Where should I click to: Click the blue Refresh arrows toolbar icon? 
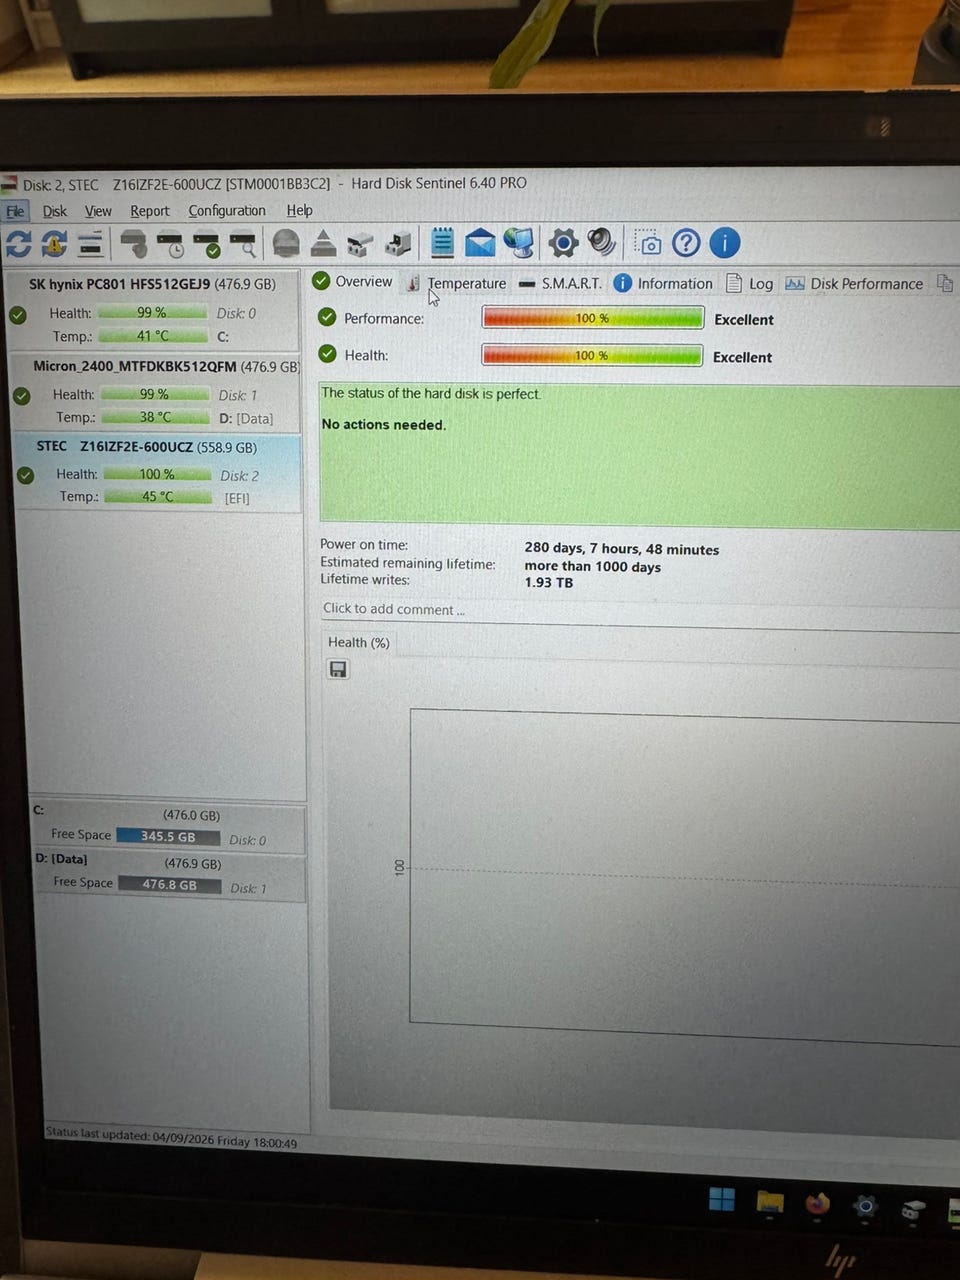pyautogui.click(x=18, y=243)
